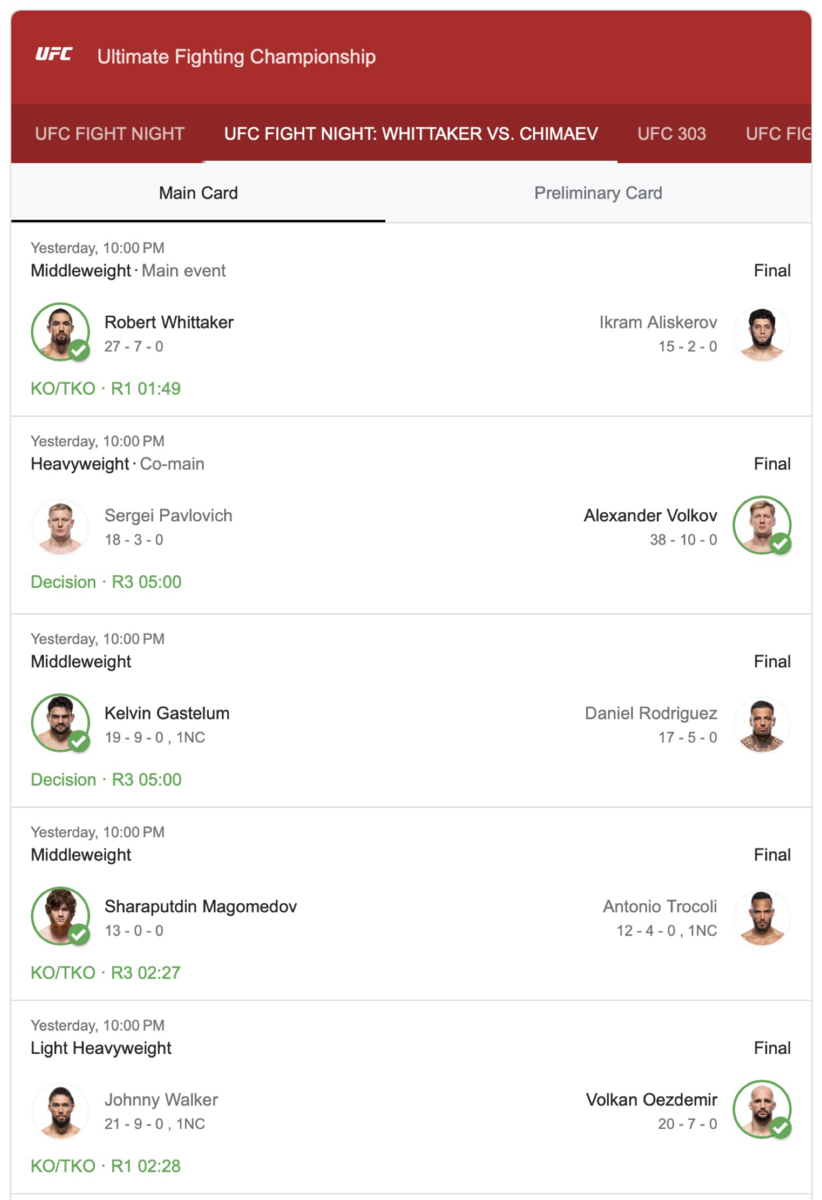Open Robert Whittaker's fighter photo
The image size is (822, 1200).
(x=60, y=332)
